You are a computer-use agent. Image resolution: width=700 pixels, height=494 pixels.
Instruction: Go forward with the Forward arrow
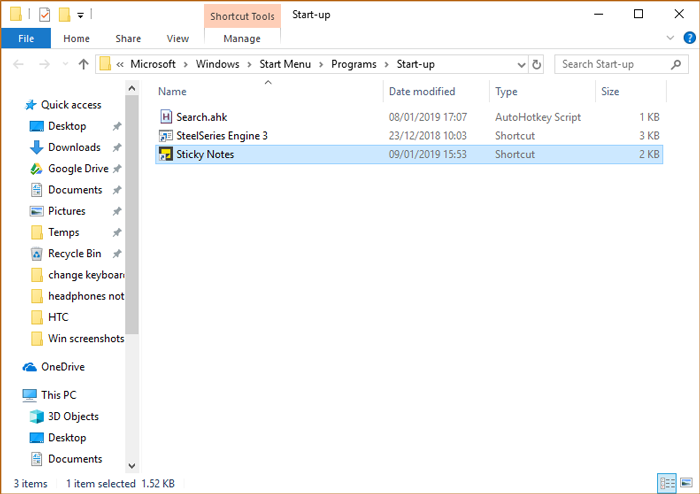(44, 64)
